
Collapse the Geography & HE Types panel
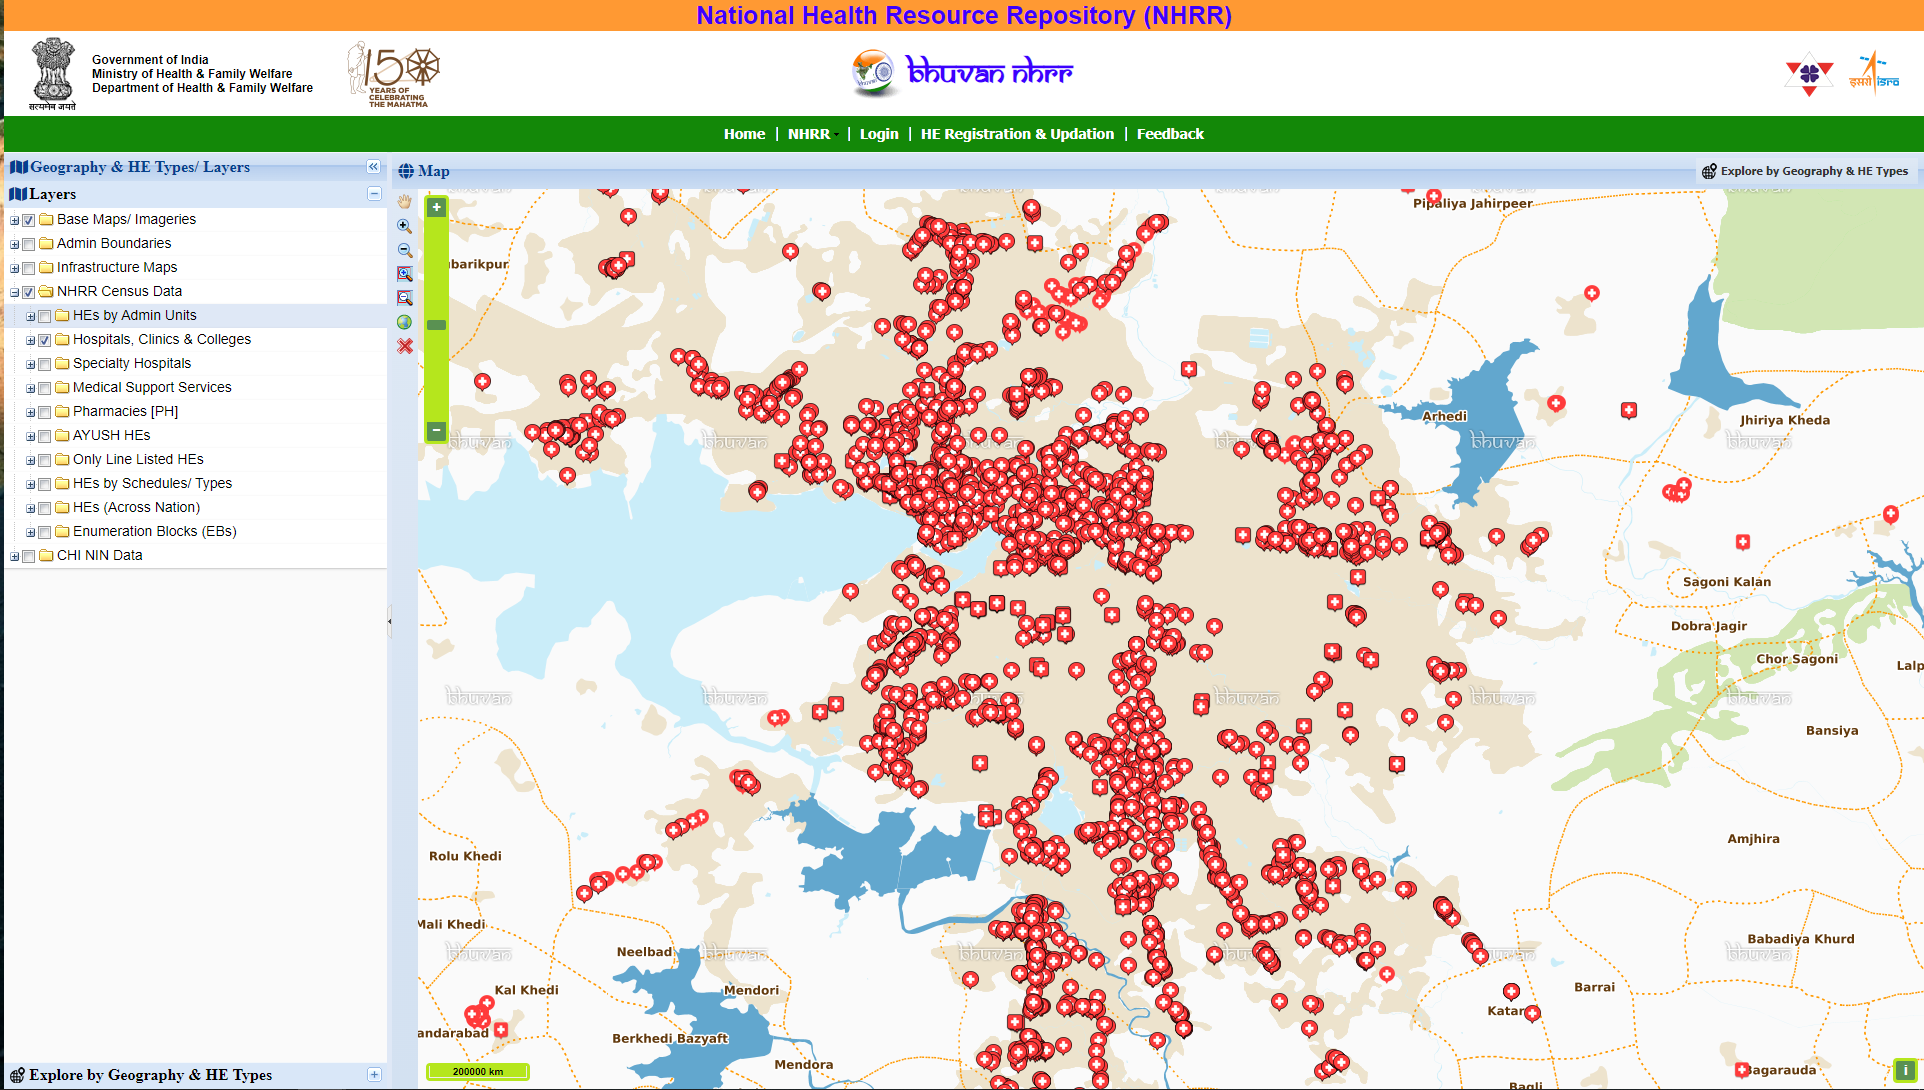pos(374,167)
